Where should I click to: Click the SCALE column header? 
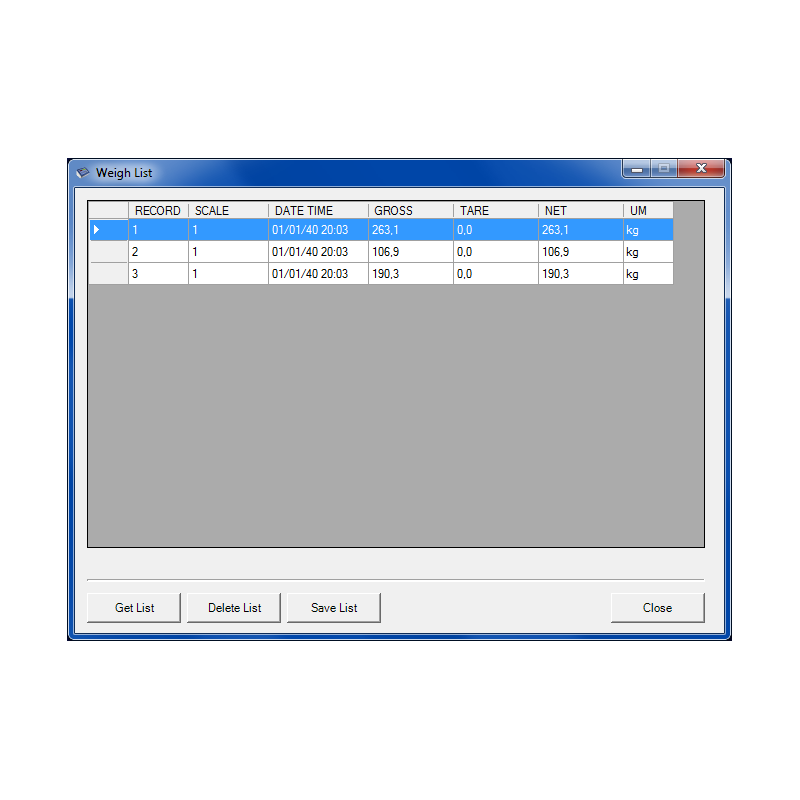click(x=228, y=211)
